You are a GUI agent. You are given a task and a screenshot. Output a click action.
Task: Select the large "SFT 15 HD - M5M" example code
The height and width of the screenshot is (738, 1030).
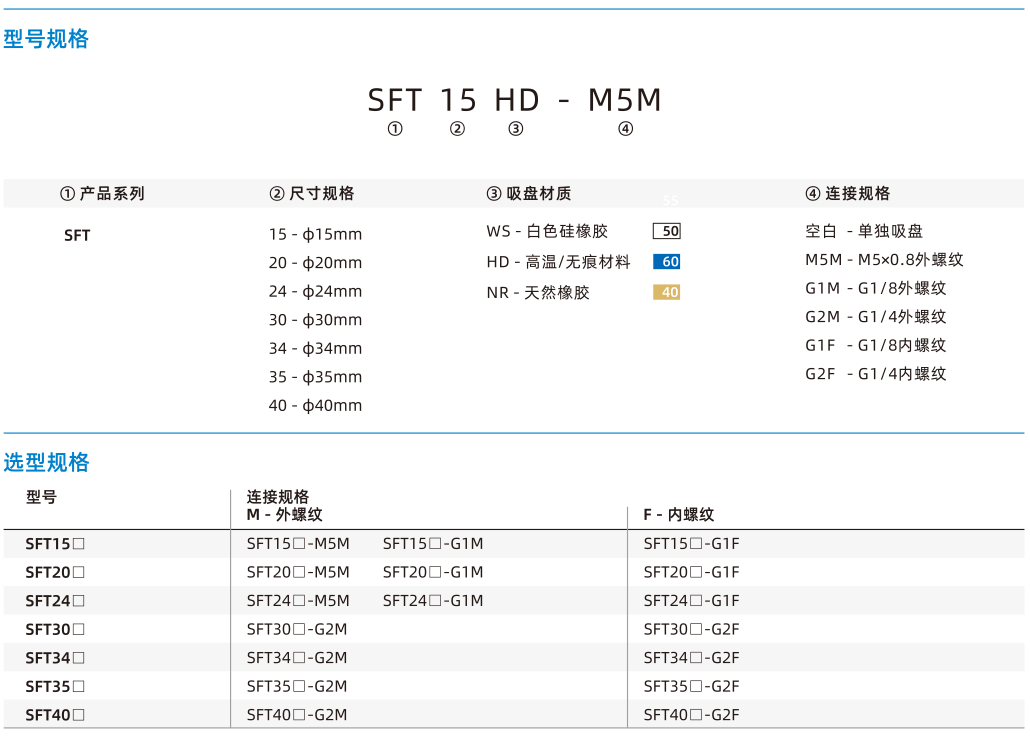pos(514,100)
